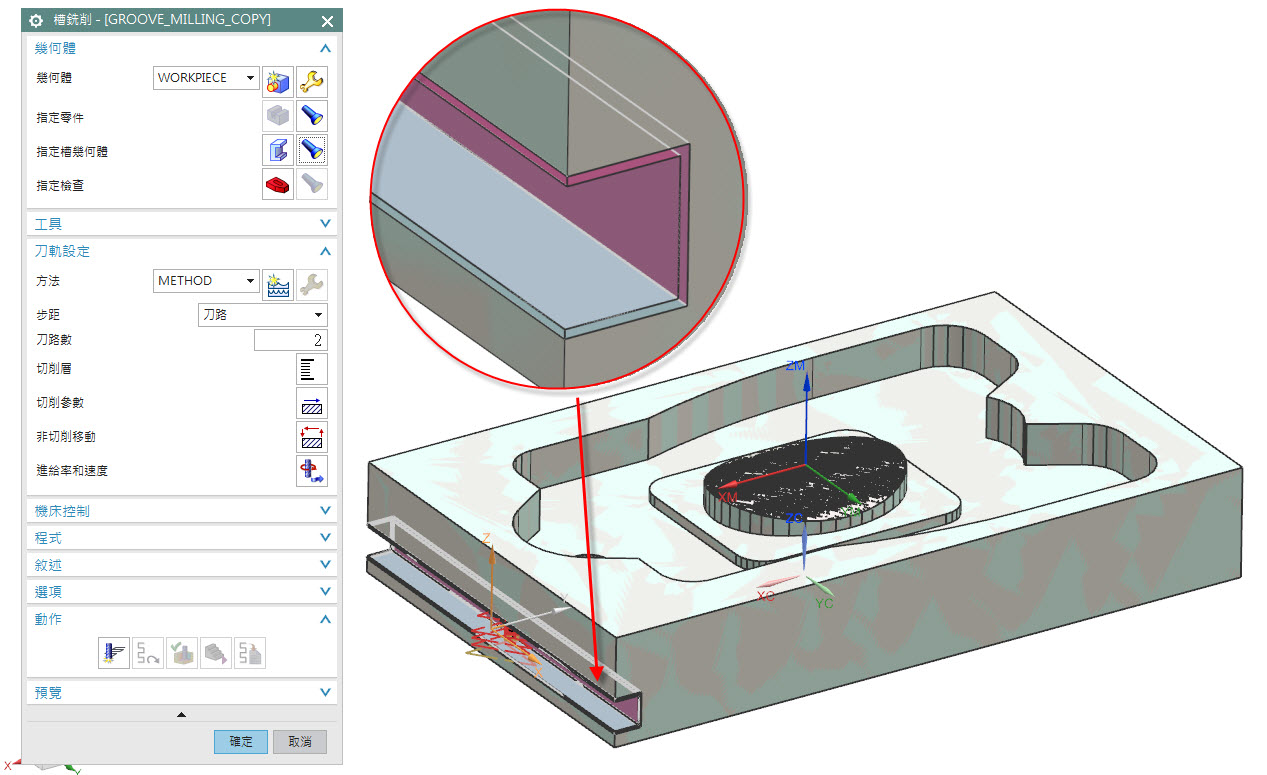This screenshot has width=1267, height=775.
Task: Click the 刀路數 input field
Action: (290, 340)
